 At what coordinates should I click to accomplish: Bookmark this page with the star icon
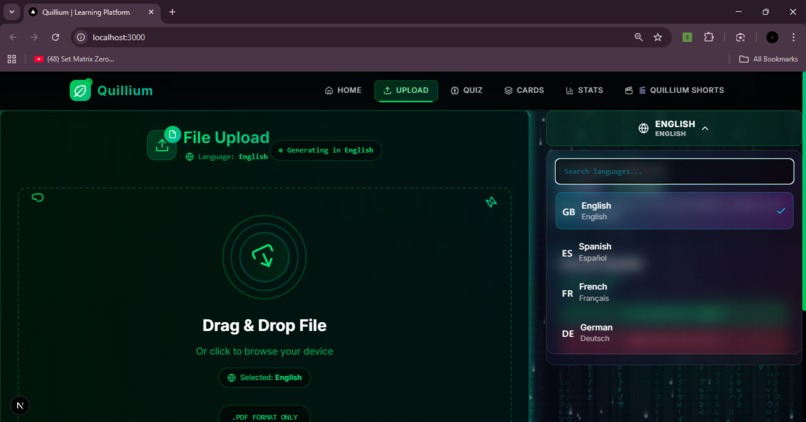(x=657, y=37)
